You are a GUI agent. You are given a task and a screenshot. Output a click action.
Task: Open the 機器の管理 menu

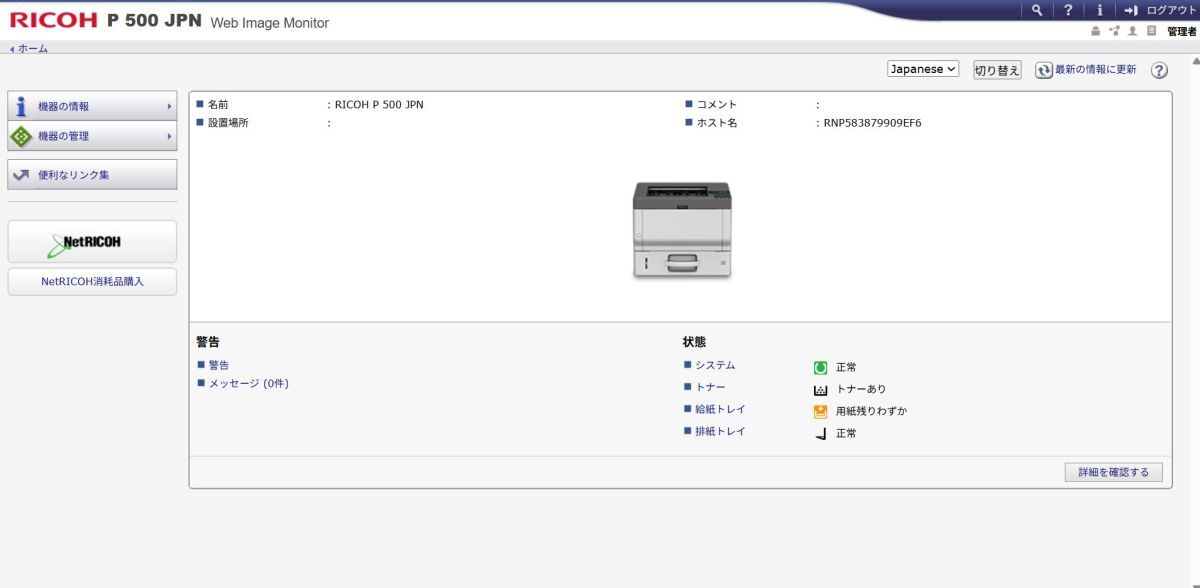[92, 136]
